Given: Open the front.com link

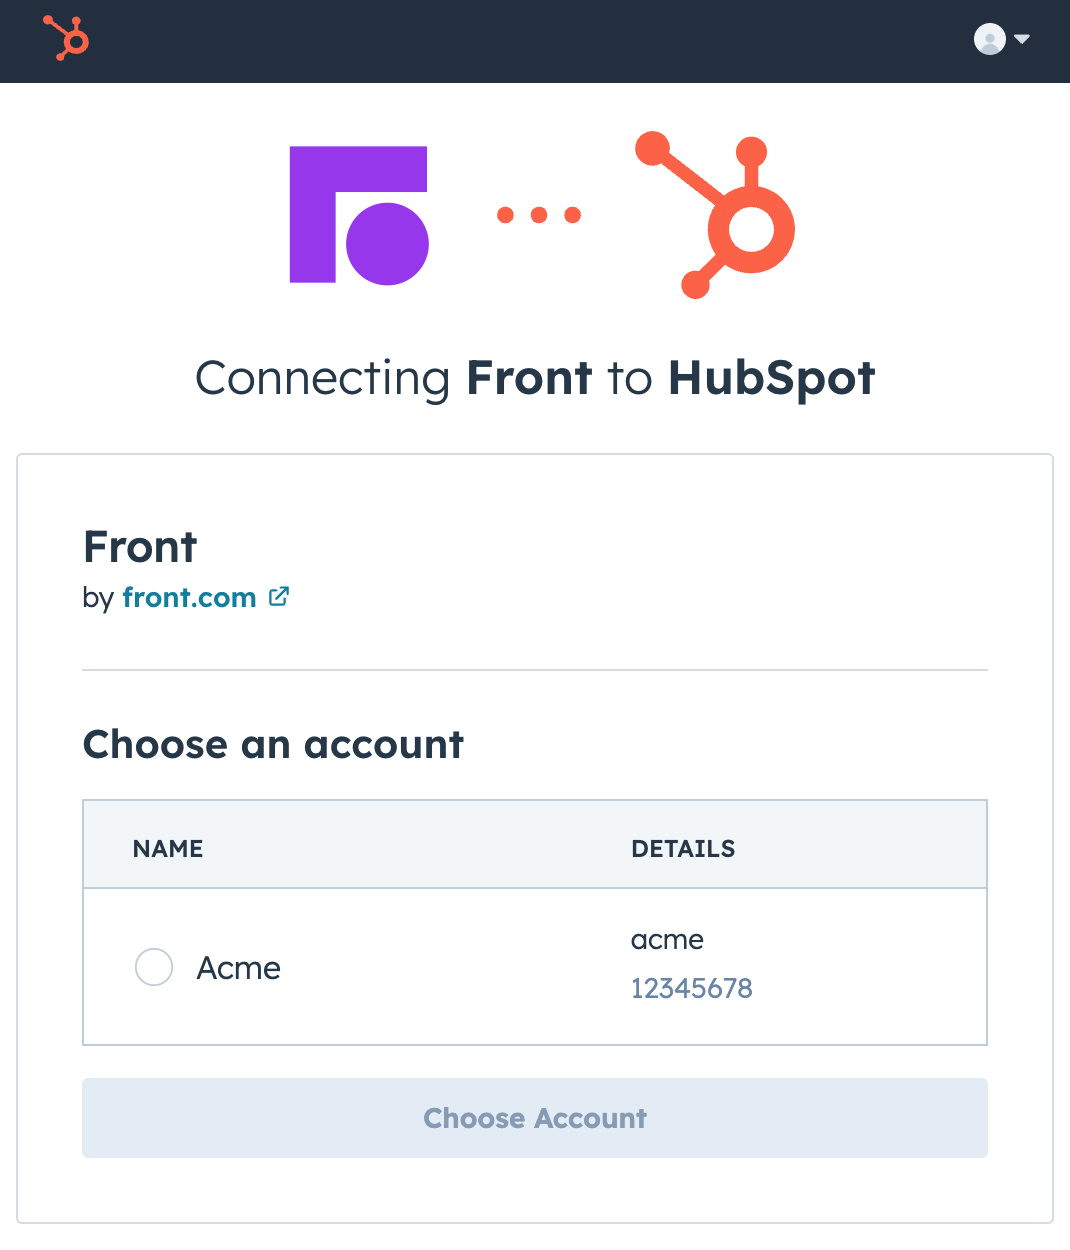Looking at the screenshot, I should pyautogui.click(x=189, y=598).
